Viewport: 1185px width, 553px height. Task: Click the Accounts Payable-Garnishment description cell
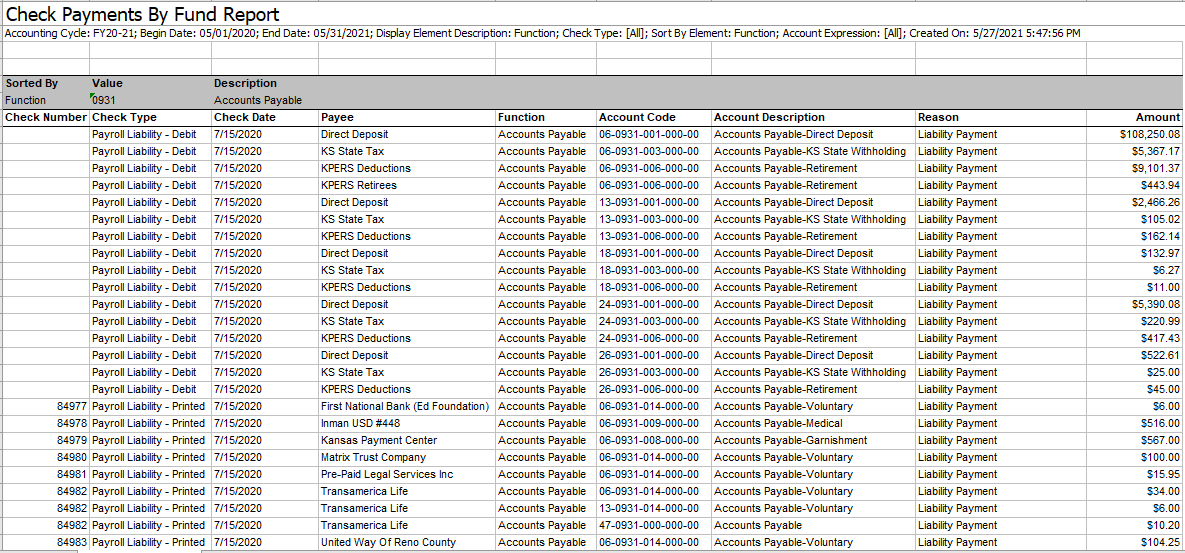coord(813,440)
